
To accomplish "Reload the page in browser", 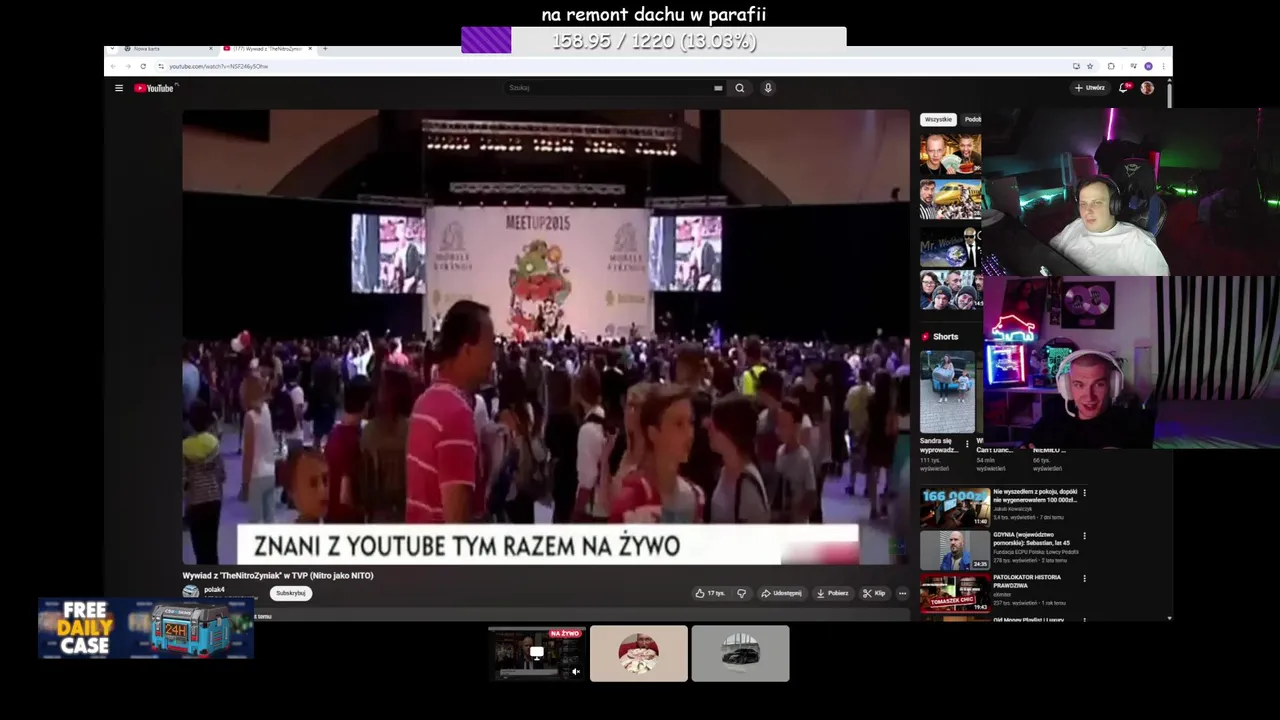I will click(x=143, y=66).
